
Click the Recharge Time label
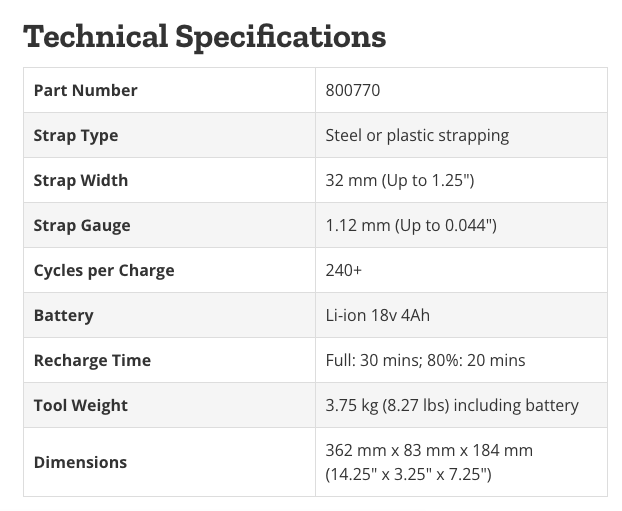[92, 360]
